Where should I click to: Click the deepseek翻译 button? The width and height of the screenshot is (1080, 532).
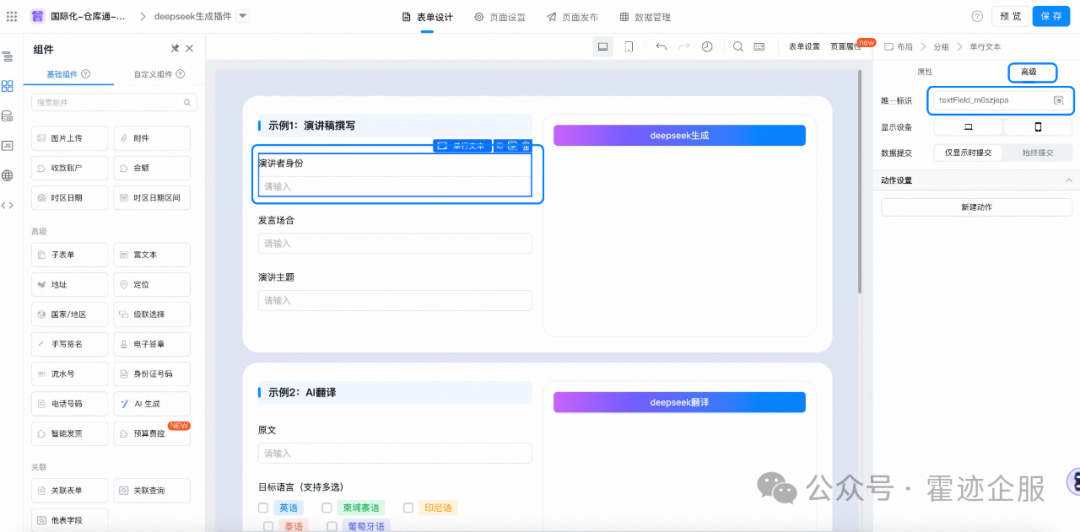[679, 402]
